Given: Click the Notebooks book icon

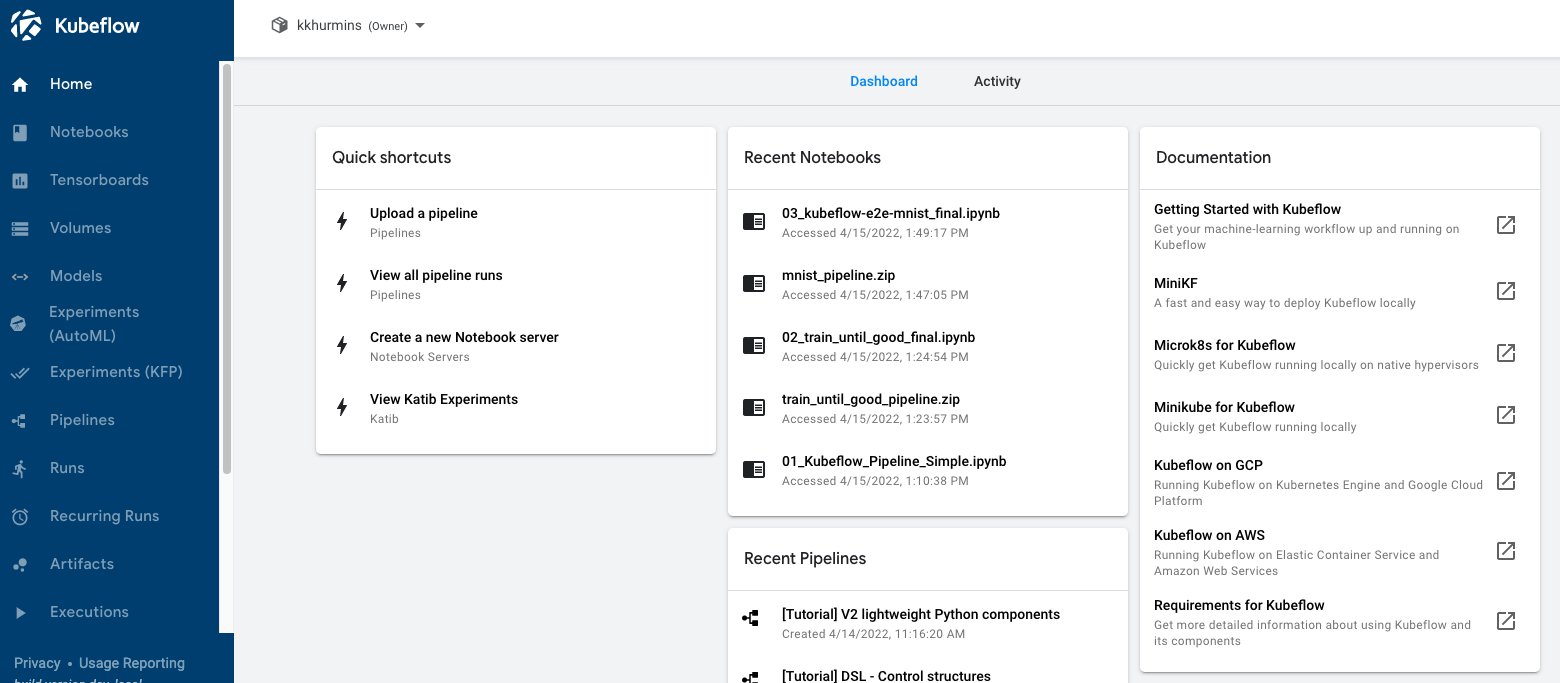Looking at the screenshot, I should pyautogui.click(x=19, y=133).
